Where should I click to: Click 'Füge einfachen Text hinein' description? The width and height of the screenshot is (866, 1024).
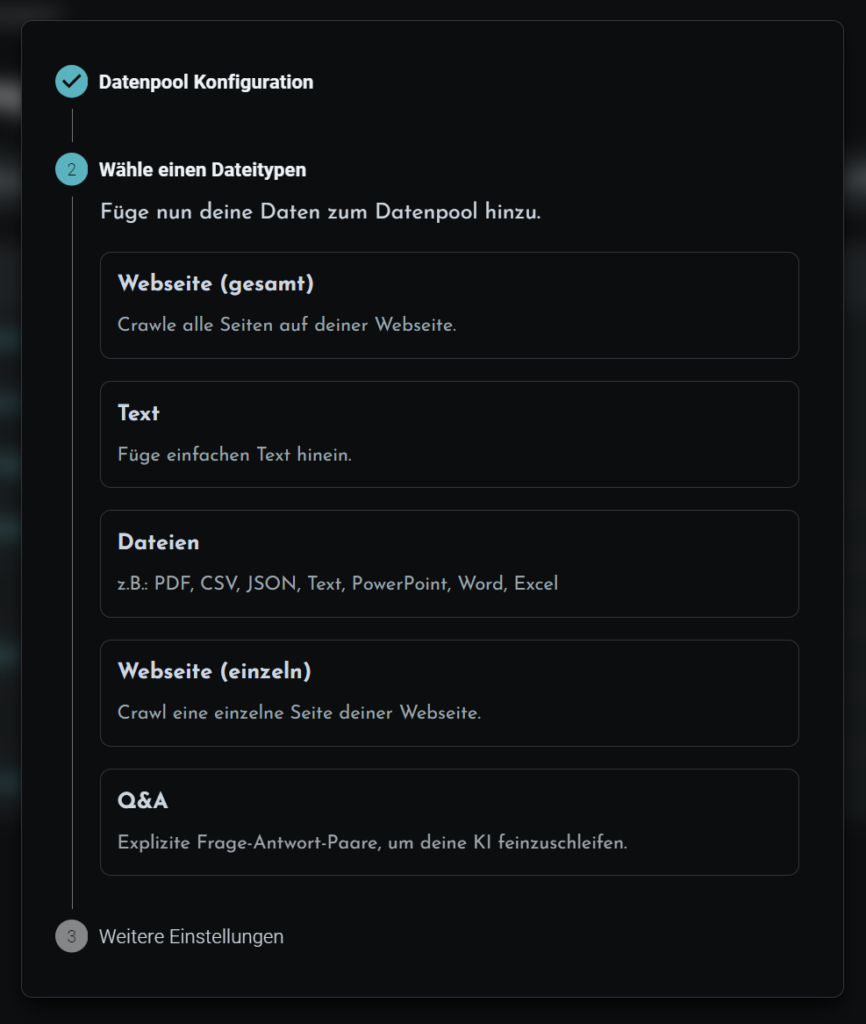pyautogui.click(x=234, y=455)
